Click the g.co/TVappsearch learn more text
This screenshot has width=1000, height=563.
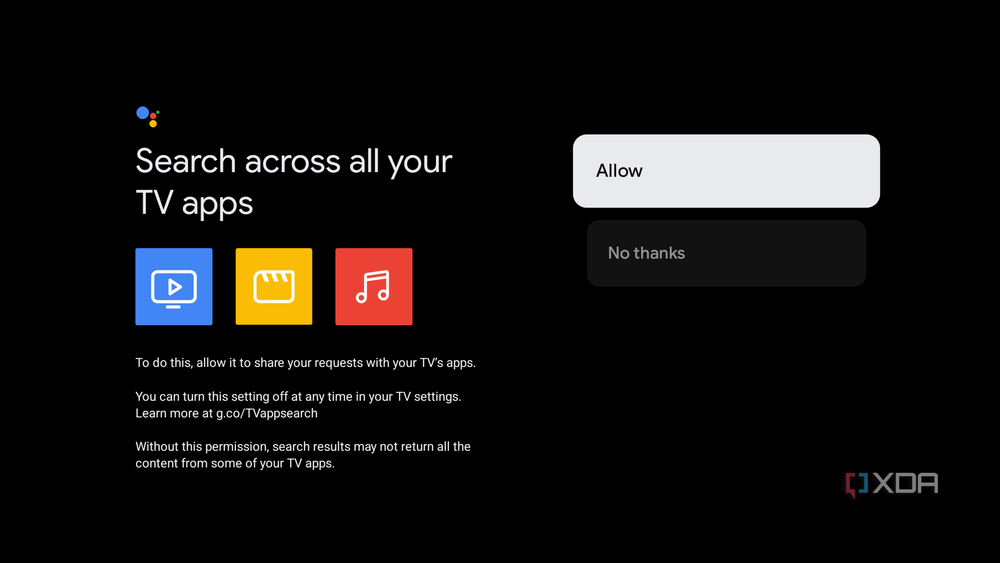coord(226,413)
